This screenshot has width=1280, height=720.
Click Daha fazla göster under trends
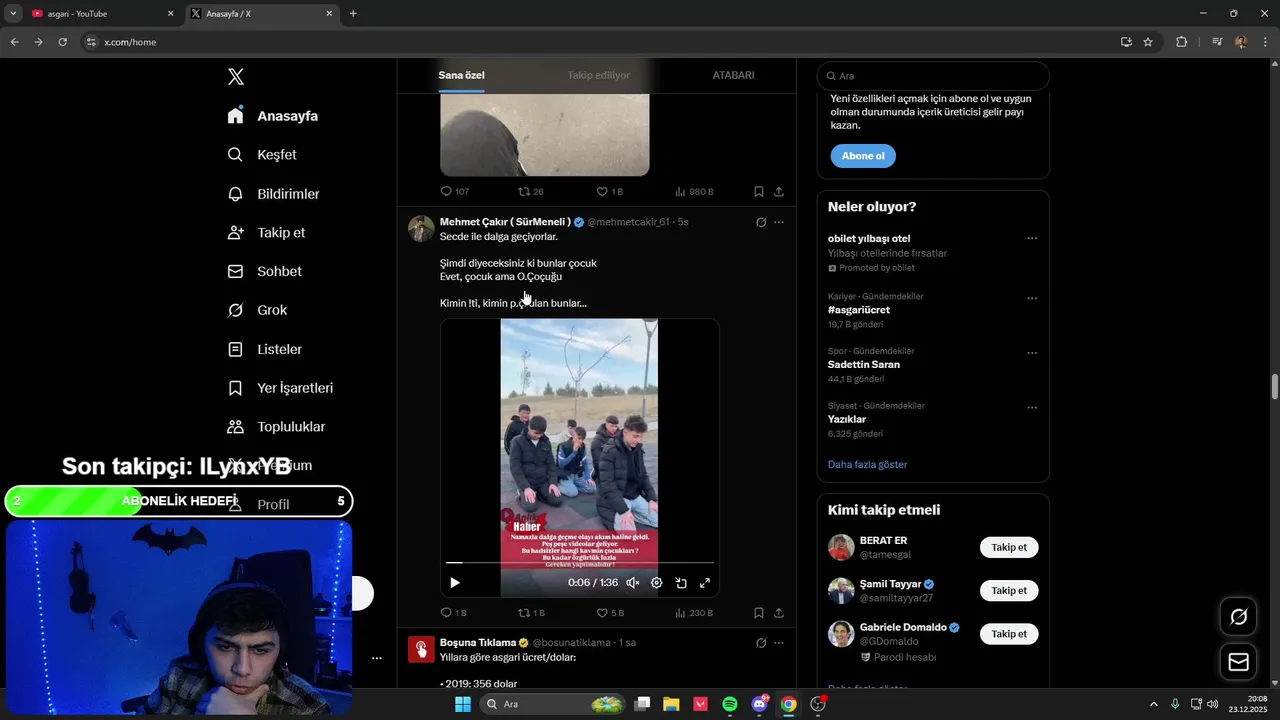point(868,465)
